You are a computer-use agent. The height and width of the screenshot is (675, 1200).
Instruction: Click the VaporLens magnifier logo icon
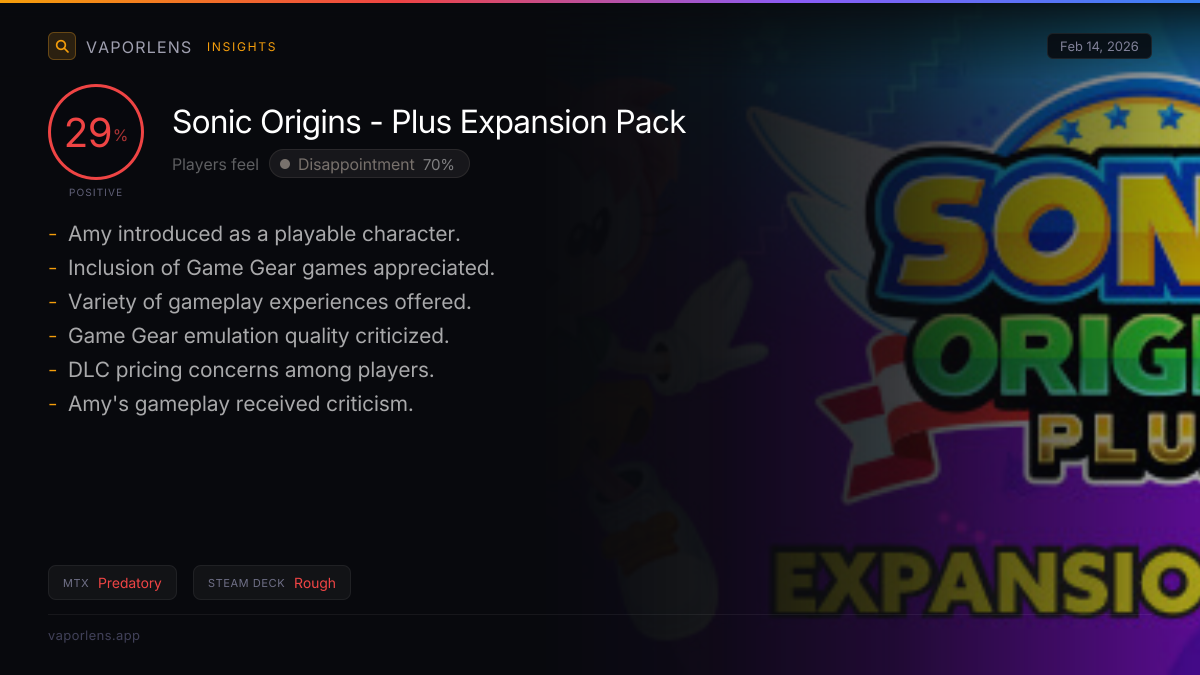62,46
